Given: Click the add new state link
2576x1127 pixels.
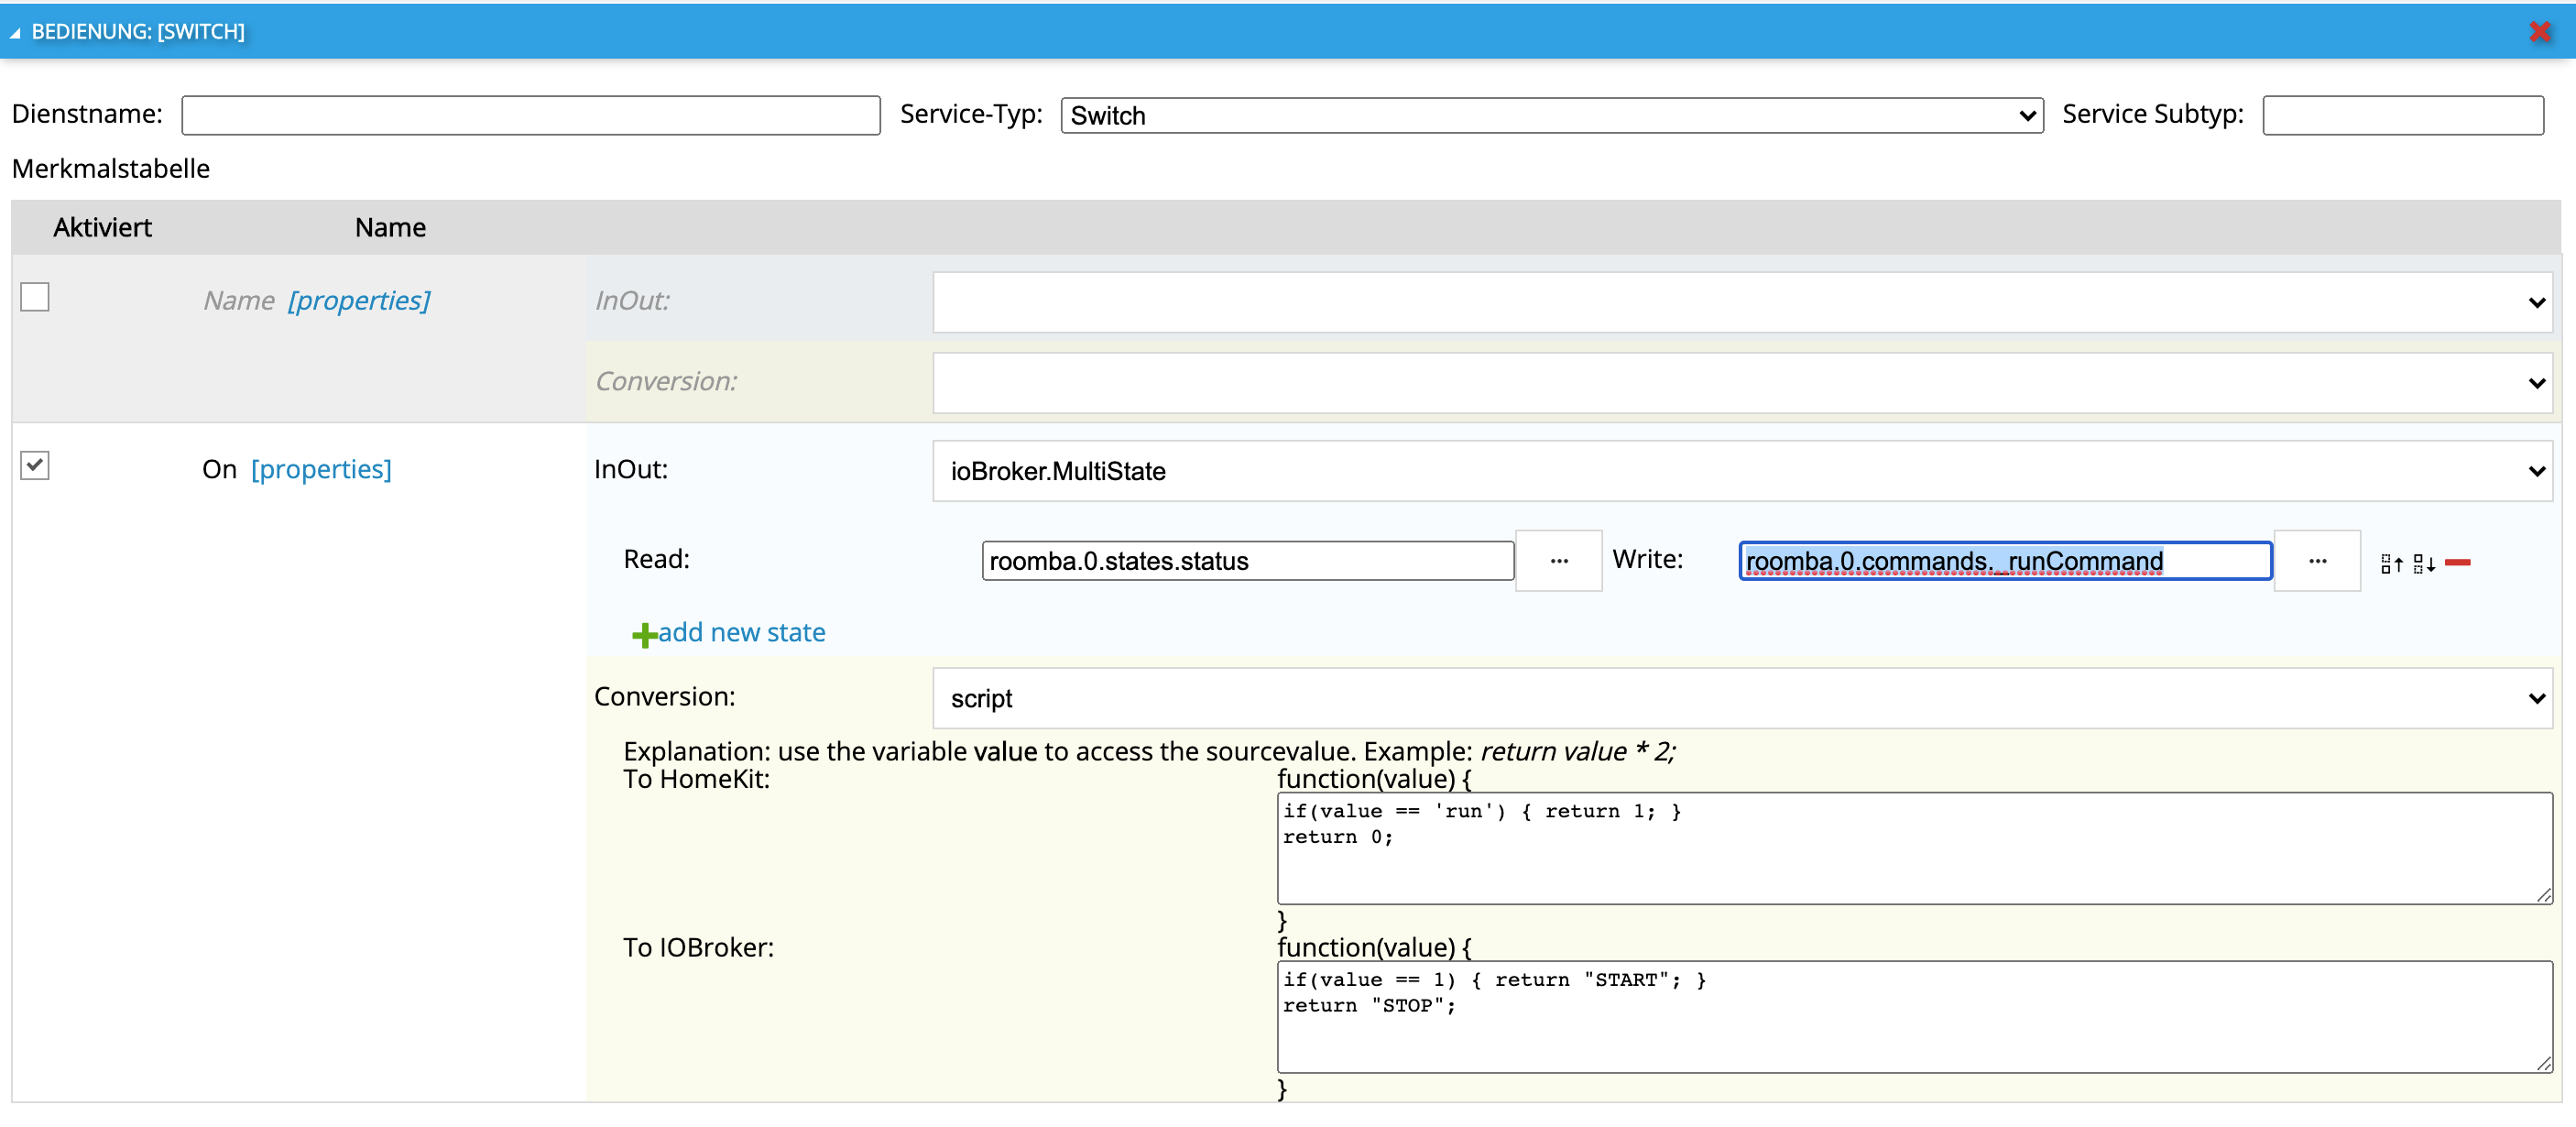Looking at the screenshot, I should 741,632.
